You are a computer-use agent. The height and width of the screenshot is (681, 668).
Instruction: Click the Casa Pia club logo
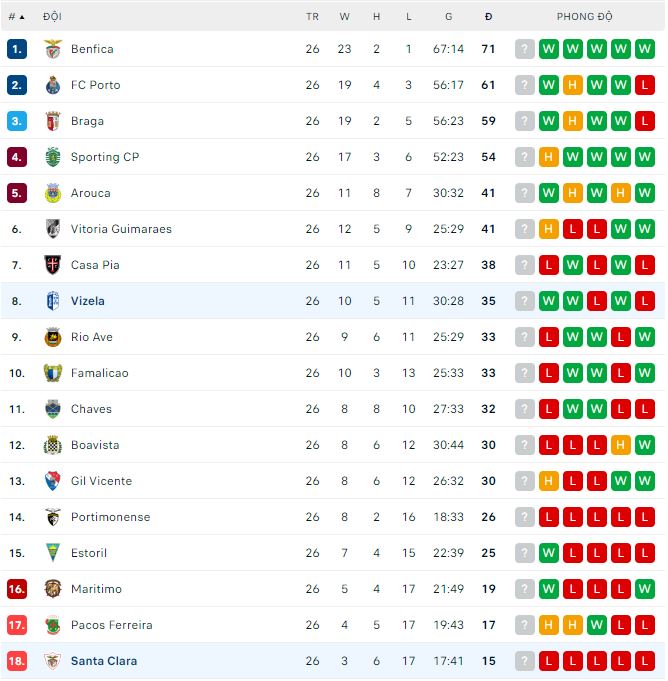53,265
